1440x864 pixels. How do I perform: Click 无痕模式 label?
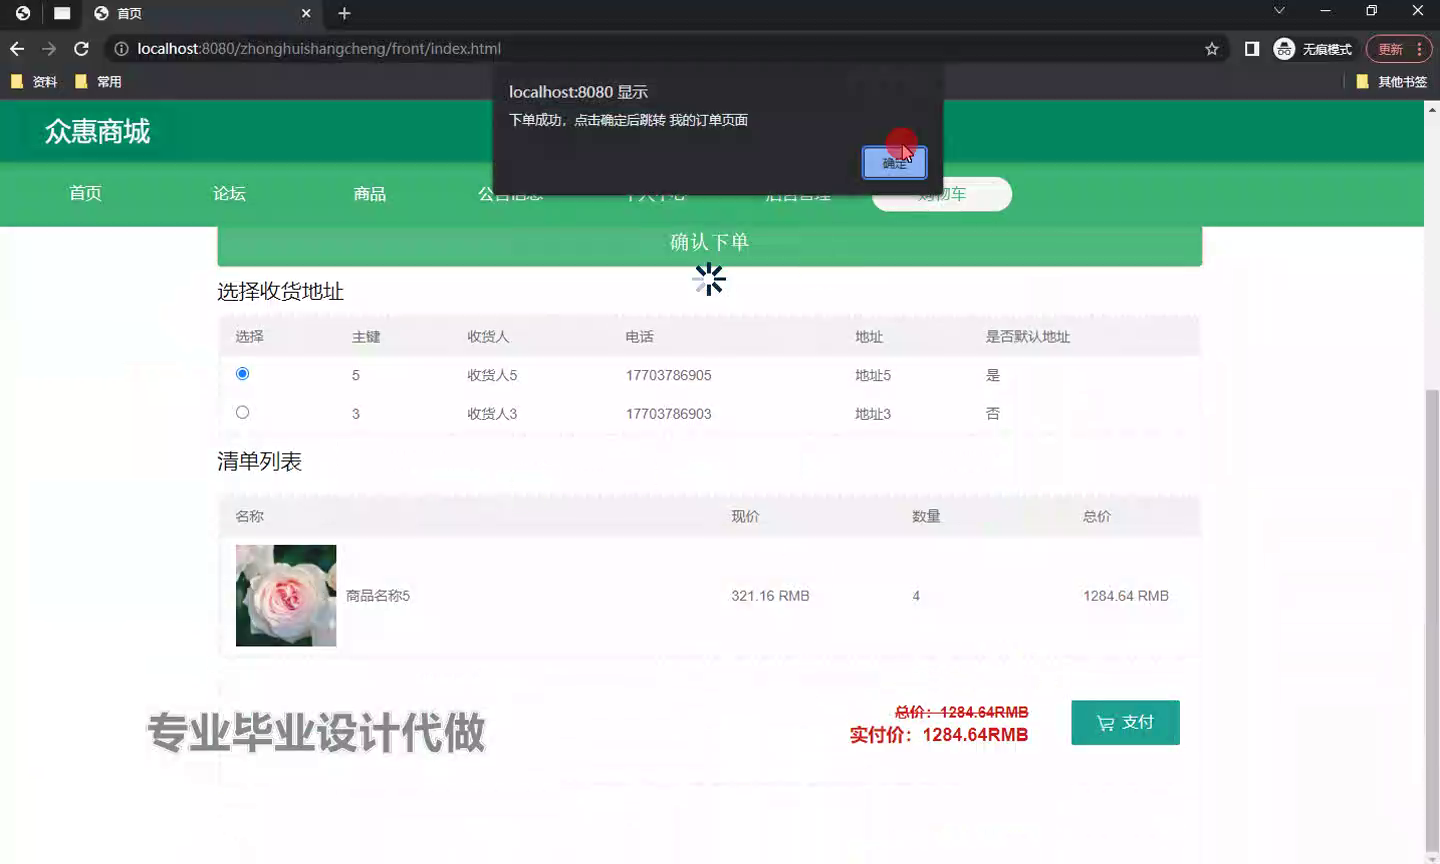point(1327,49)
